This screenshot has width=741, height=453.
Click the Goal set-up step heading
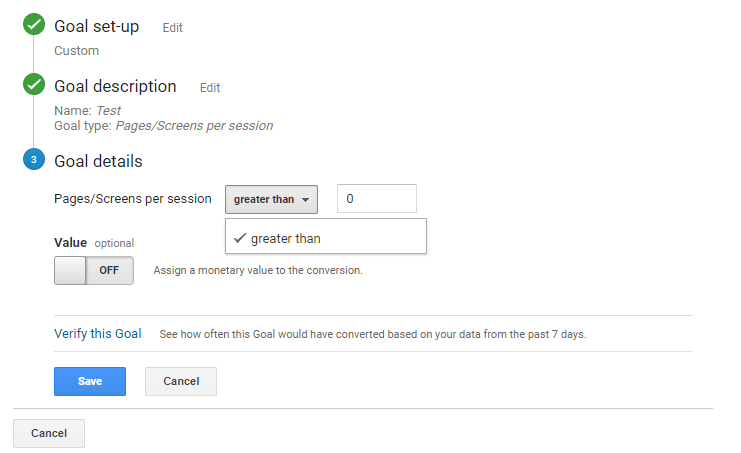pyautogui.click(x=97, y=26)
